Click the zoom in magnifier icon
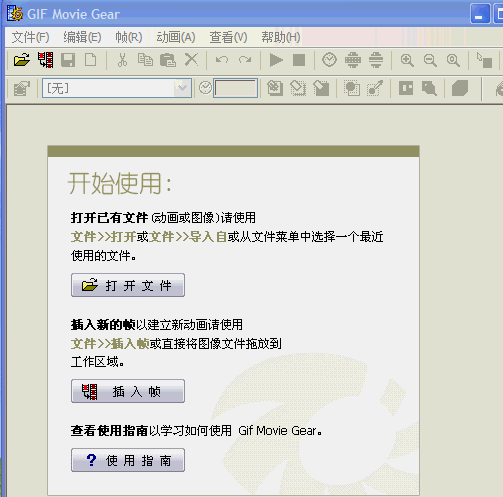 coord(407,60)
